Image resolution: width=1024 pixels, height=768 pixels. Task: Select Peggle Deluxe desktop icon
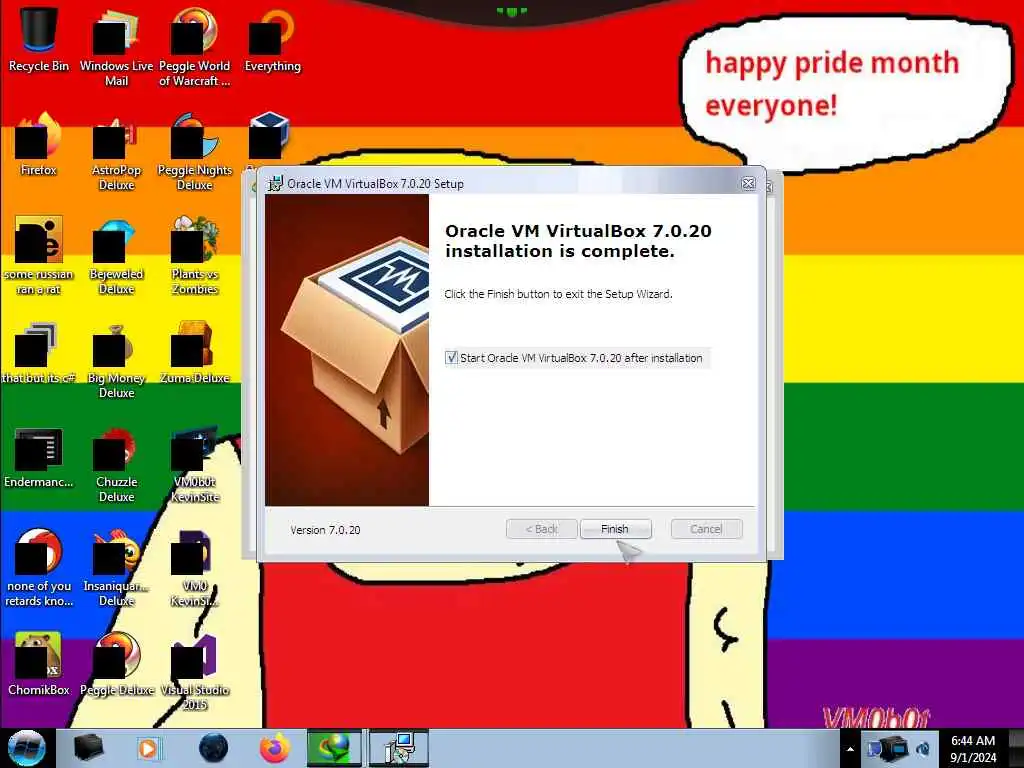pos(116,664)
